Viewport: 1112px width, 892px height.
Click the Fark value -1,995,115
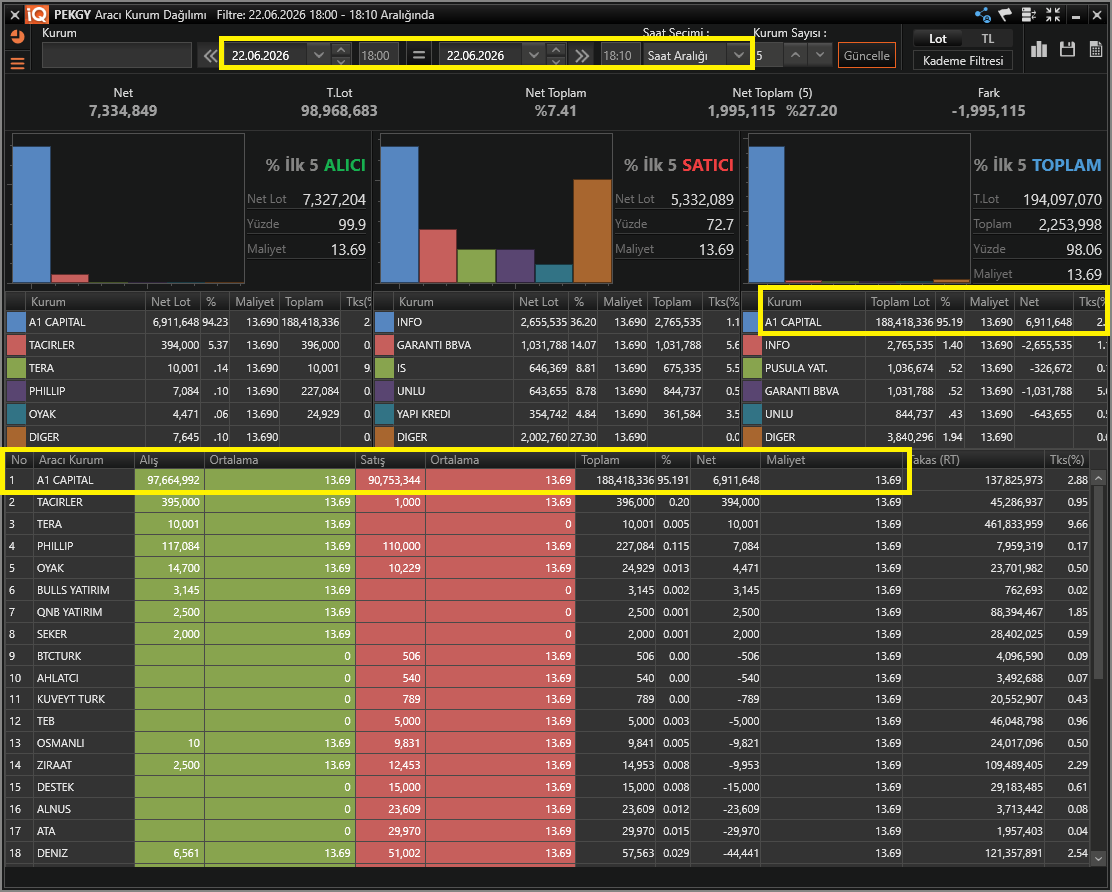(x=988, y=111)
